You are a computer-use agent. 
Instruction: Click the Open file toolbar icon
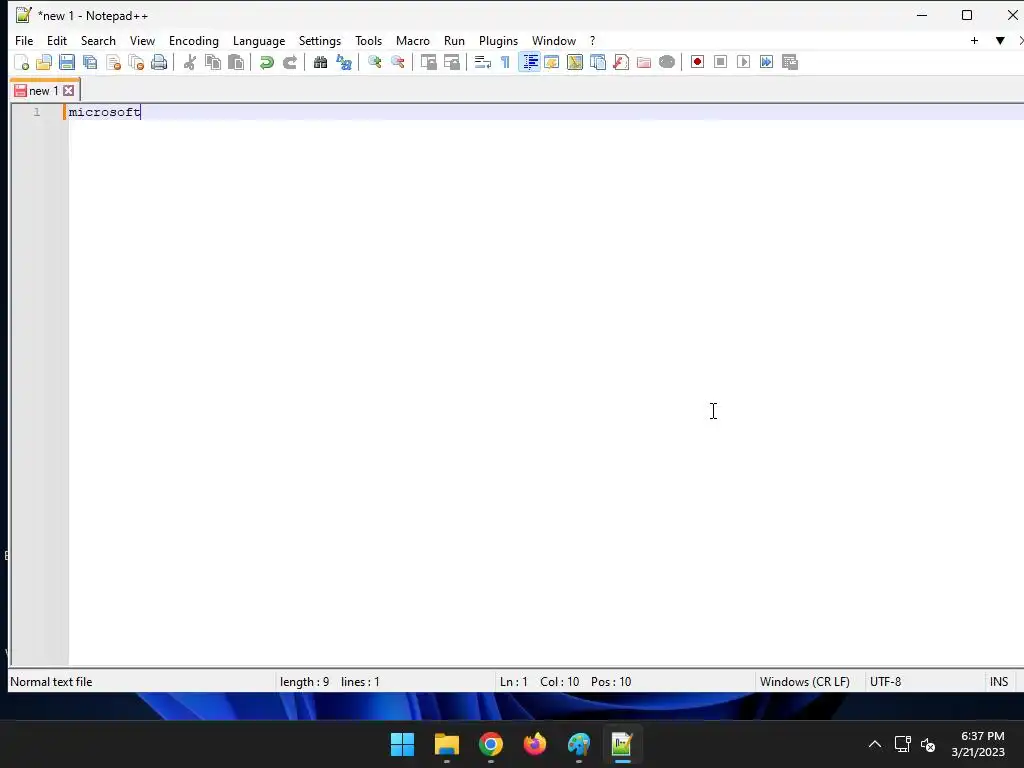(44, 62)
